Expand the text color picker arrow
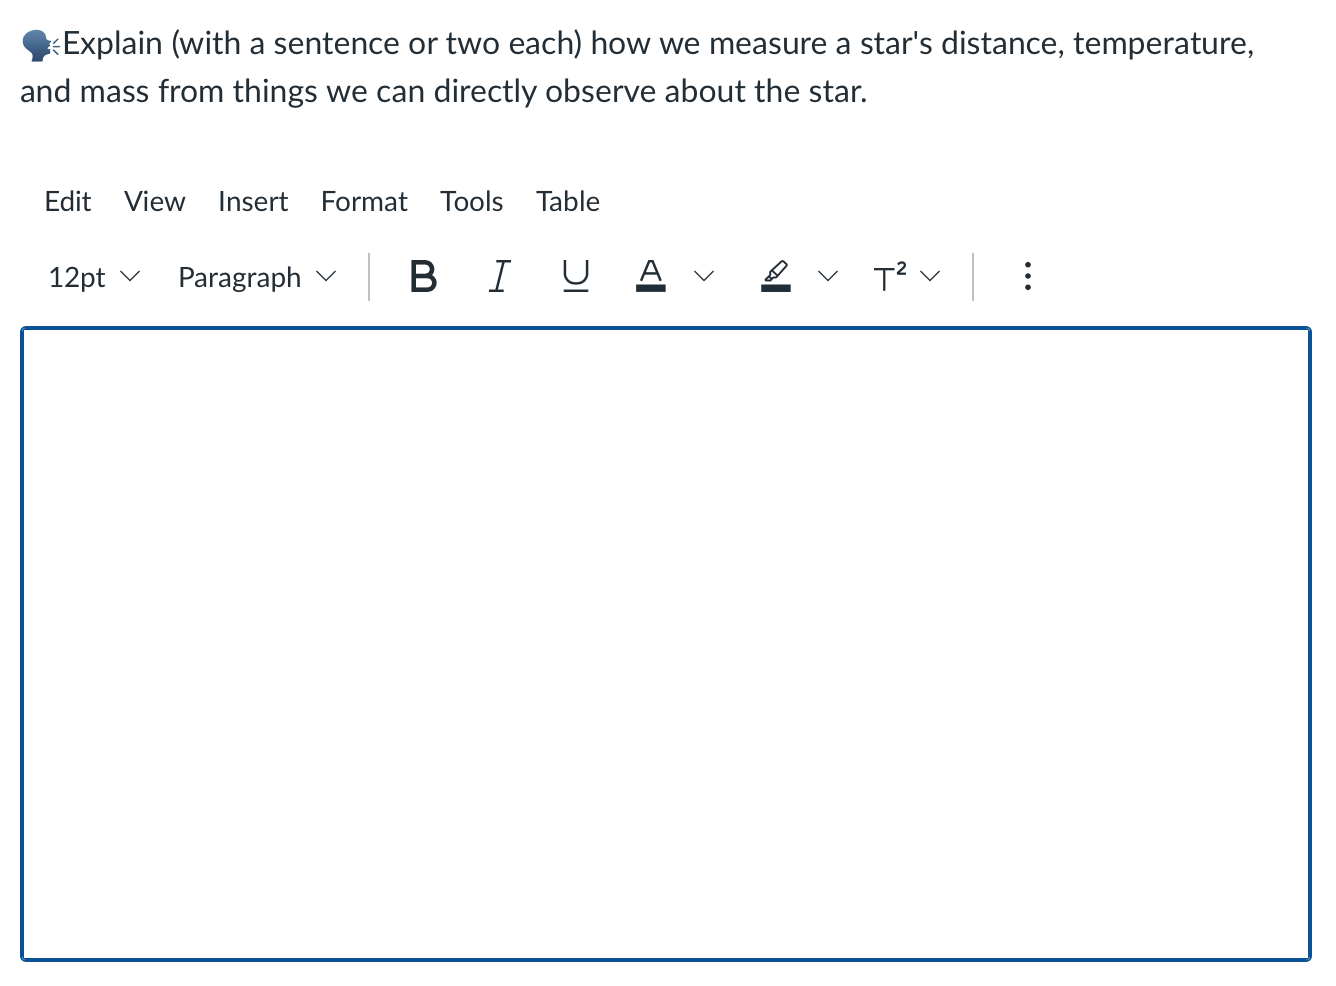The width and height of the screenshot is (1336, 986). (x=705, y=276)
